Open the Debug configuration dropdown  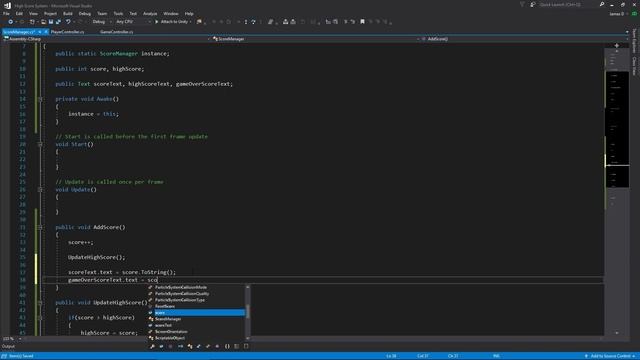point(101,22)
